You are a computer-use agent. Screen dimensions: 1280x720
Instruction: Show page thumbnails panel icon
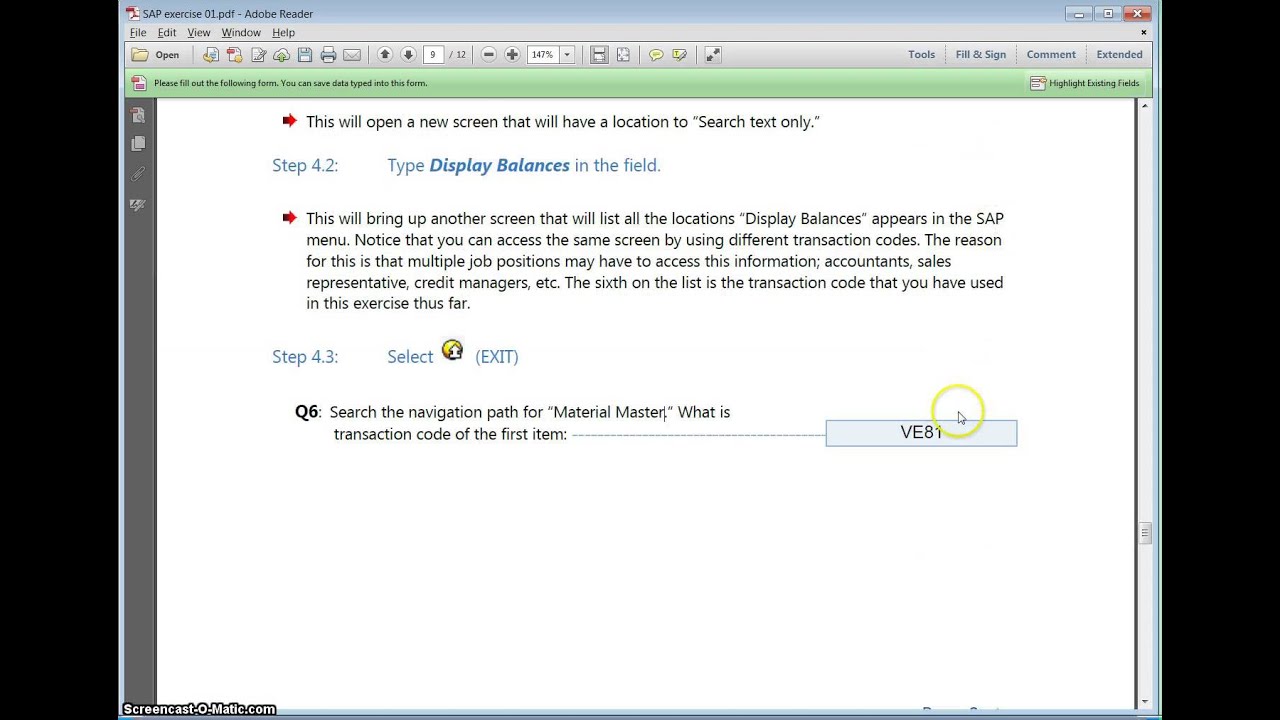click(x=138, y=115)
